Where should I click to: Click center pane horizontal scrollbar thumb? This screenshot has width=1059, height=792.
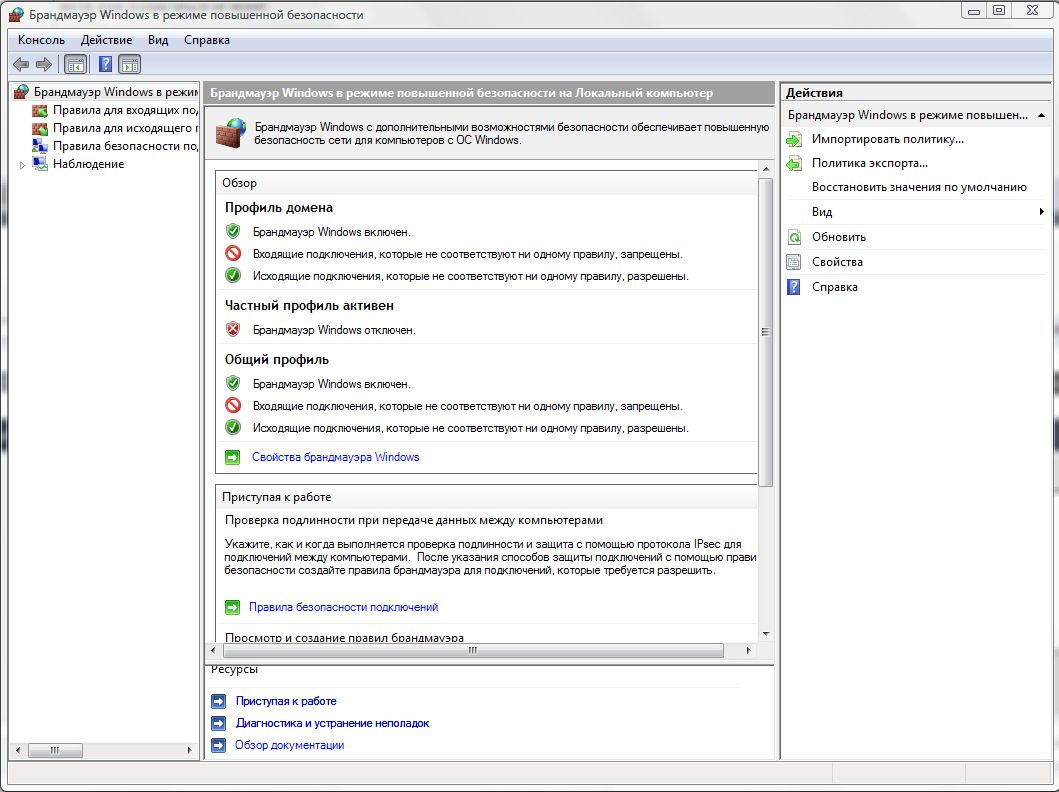point(473,650)
